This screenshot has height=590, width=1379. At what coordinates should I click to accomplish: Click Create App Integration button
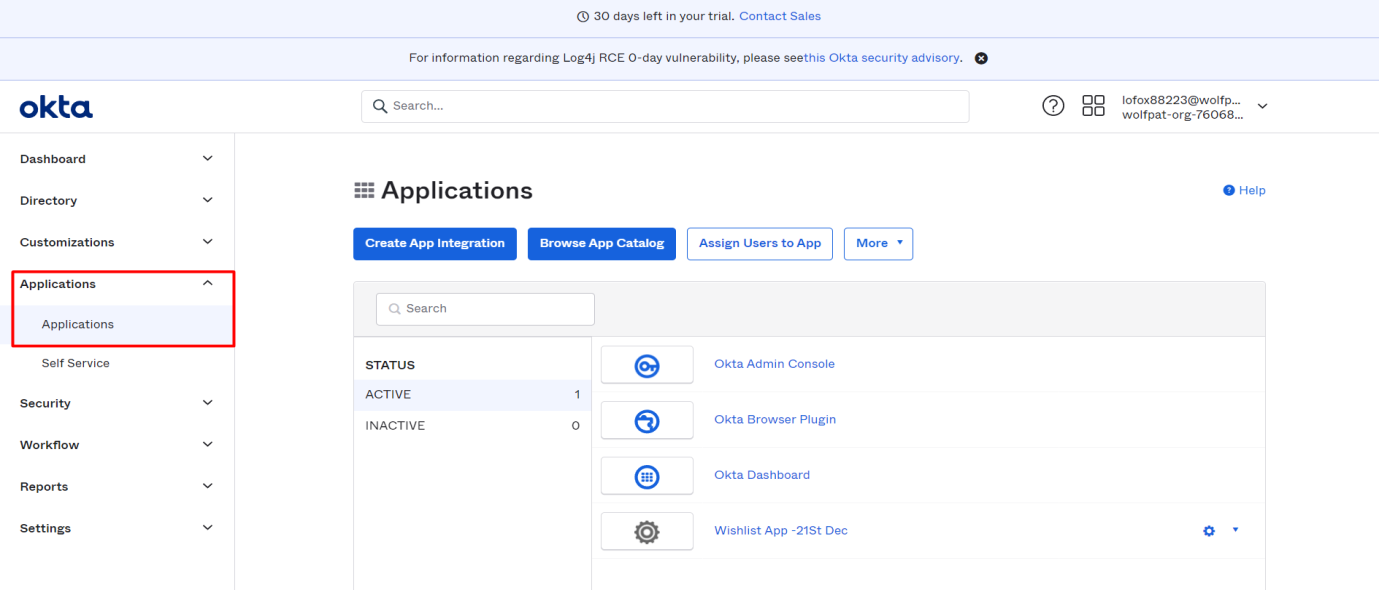click(x=435, y=243)
